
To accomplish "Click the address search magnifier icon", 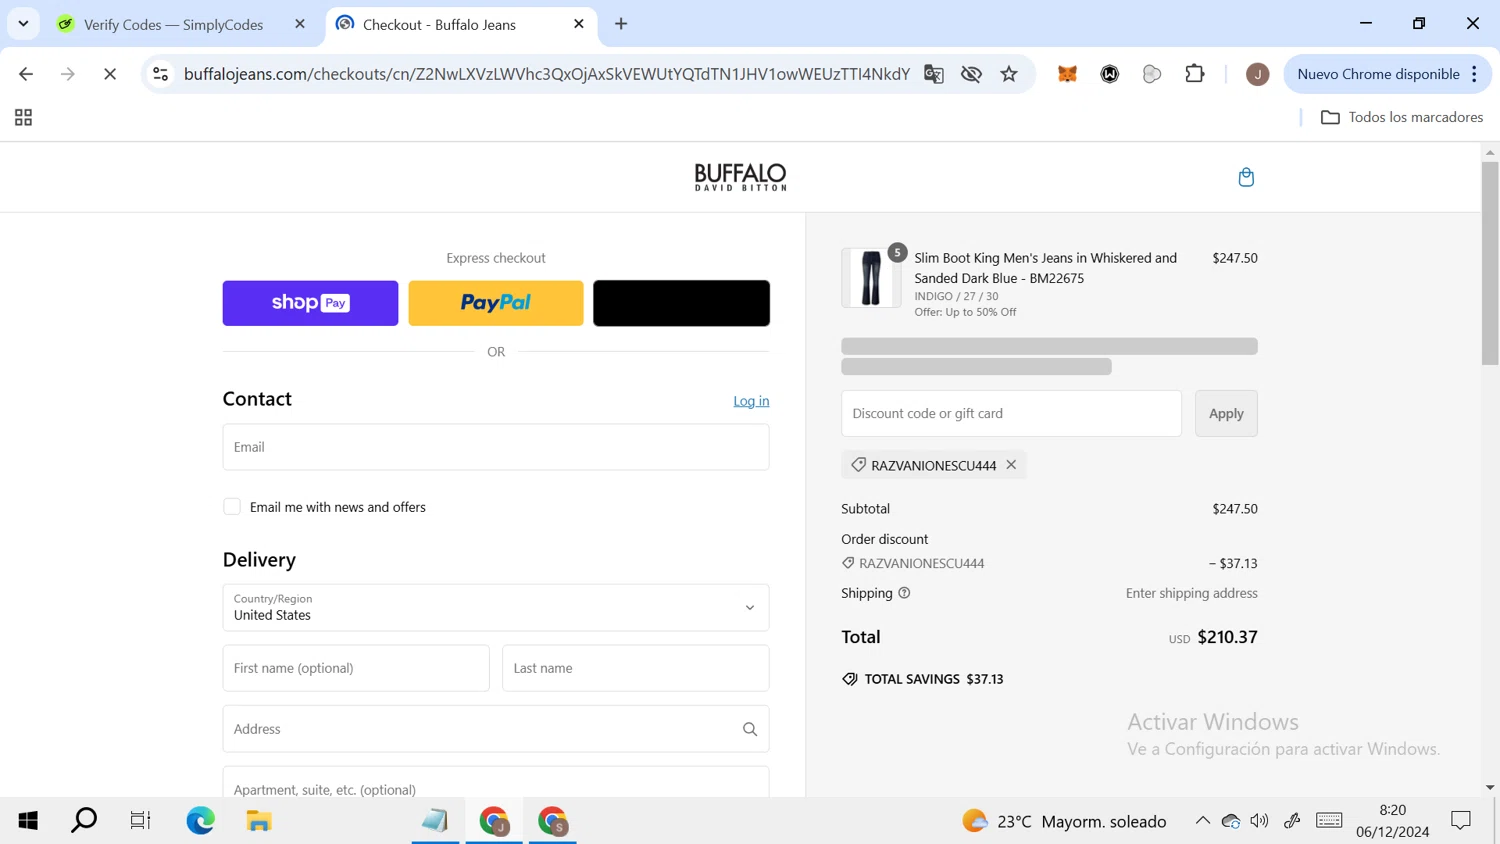I will click(x=750, y=729).
